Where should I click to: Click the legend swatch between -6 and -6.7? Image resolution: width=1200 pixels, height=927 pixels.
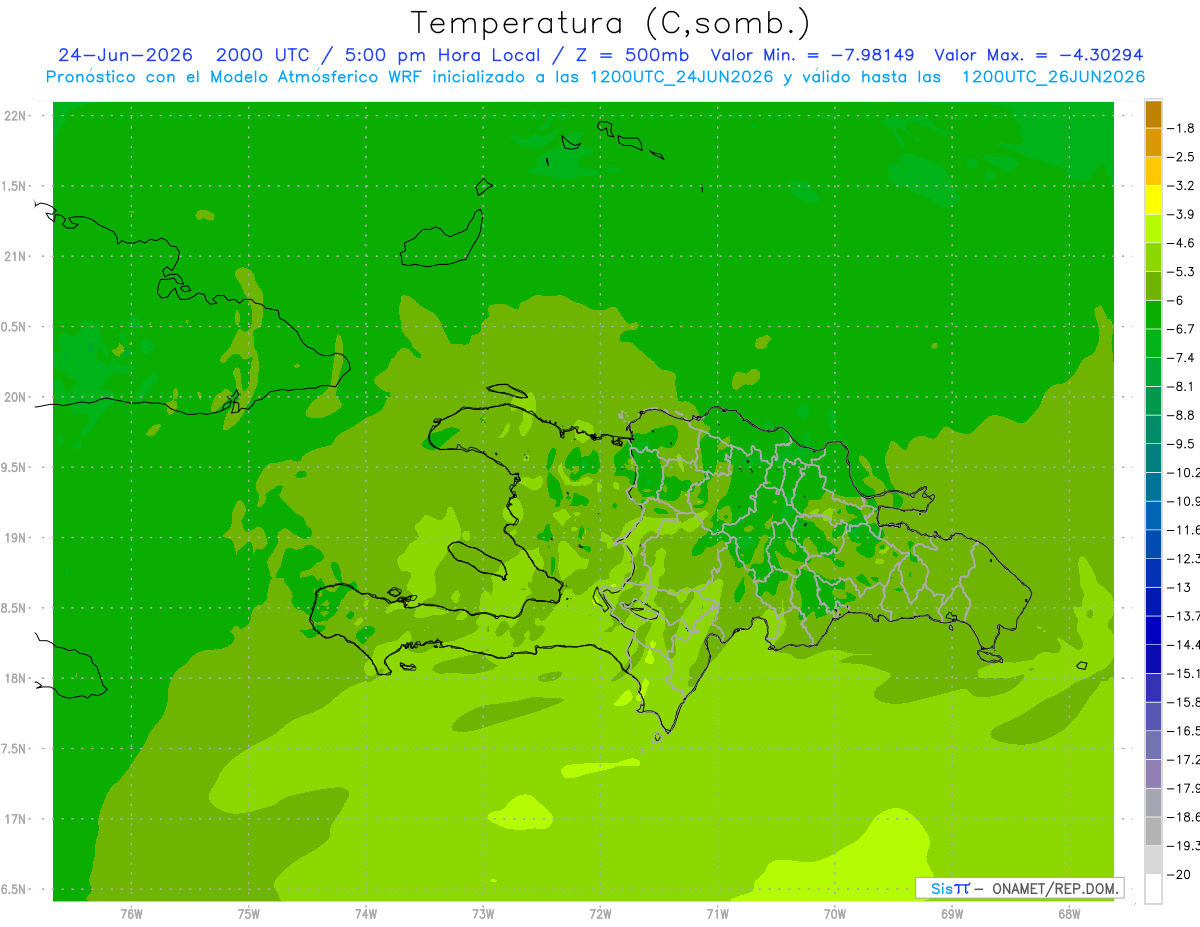click(x=1153, y=315)
